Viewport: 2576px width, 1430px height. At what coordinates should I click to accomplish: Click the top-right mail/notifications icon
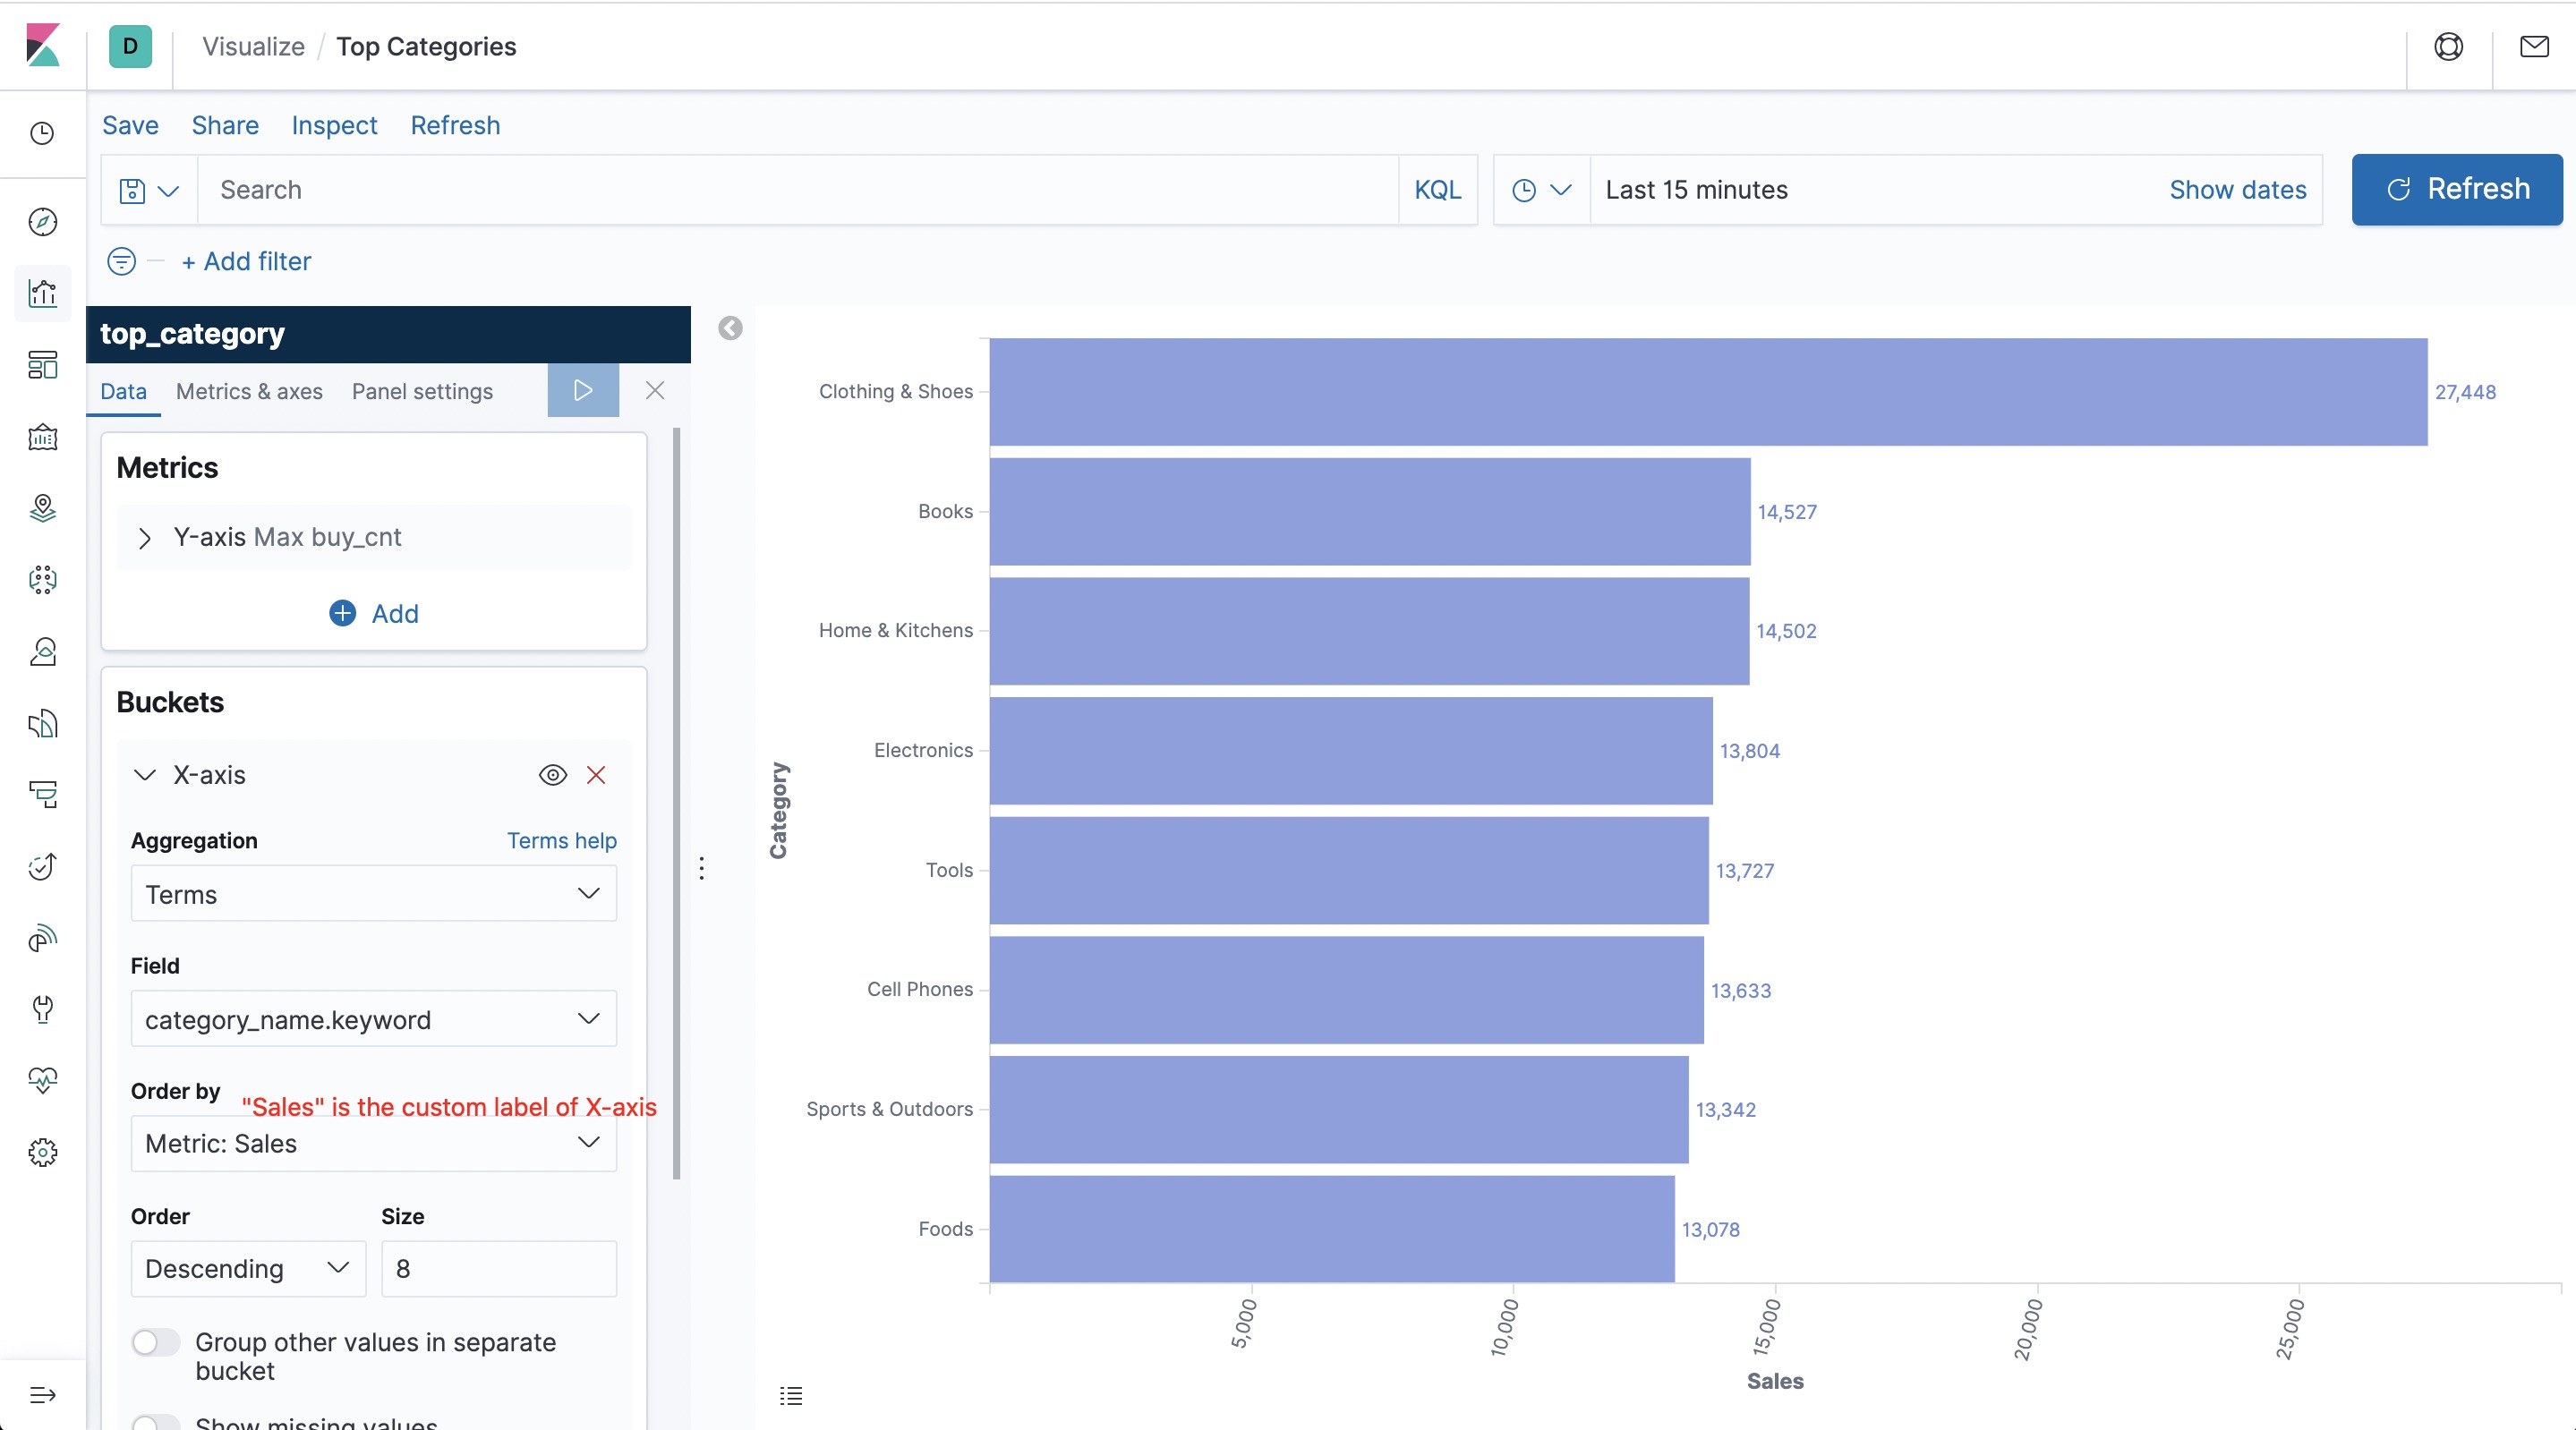pyautogui.click(x=2536, y=47)
